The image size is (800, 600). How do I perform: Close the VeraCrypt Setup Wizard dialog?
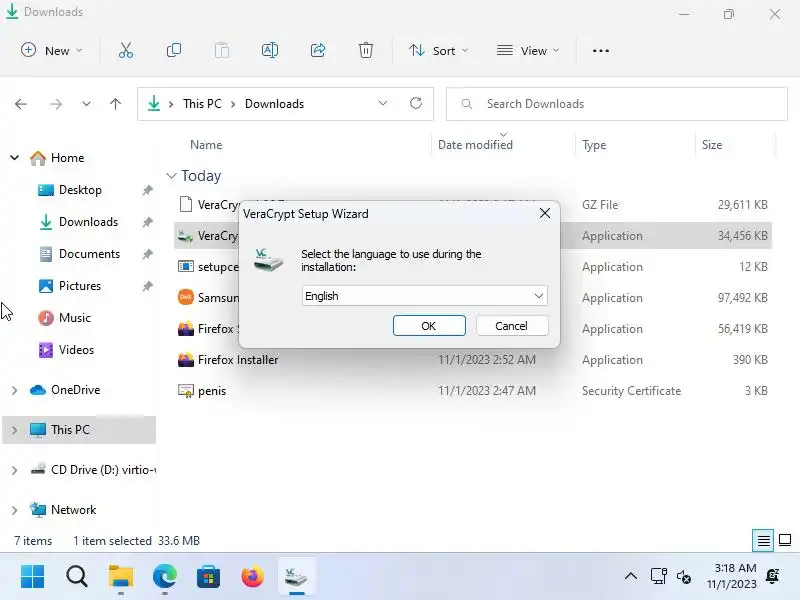pos(544,213)
